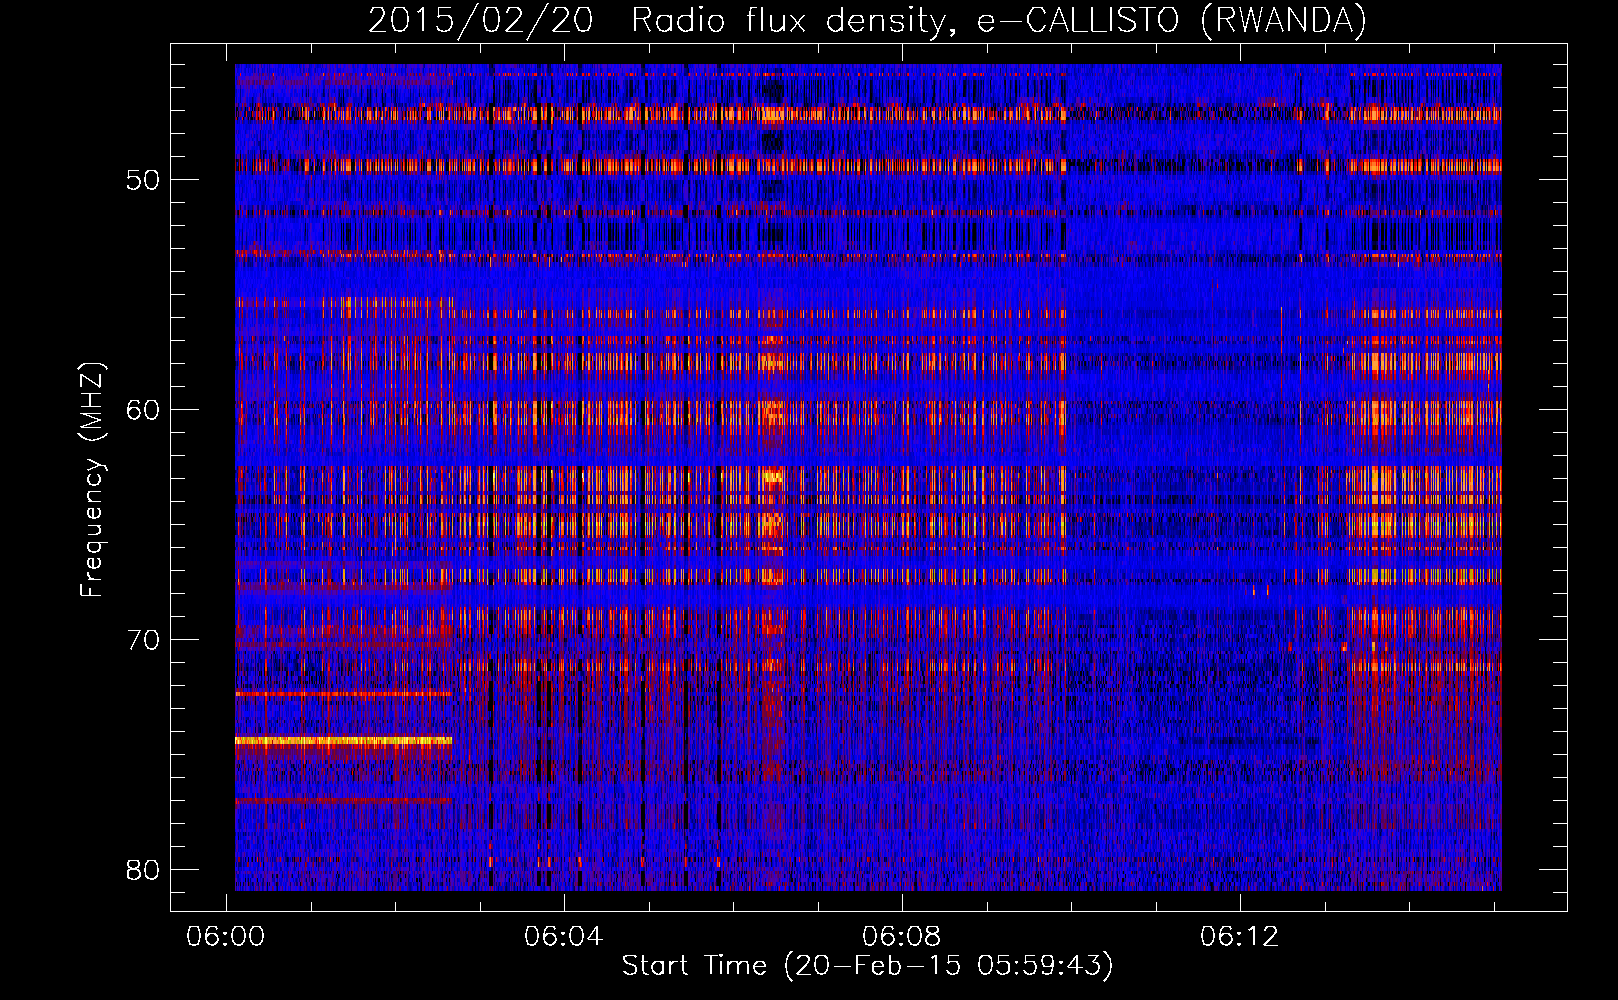The image size is (1618, 1000).
Task: Click the 06:04 time tick label
Action: pos(564,937)
